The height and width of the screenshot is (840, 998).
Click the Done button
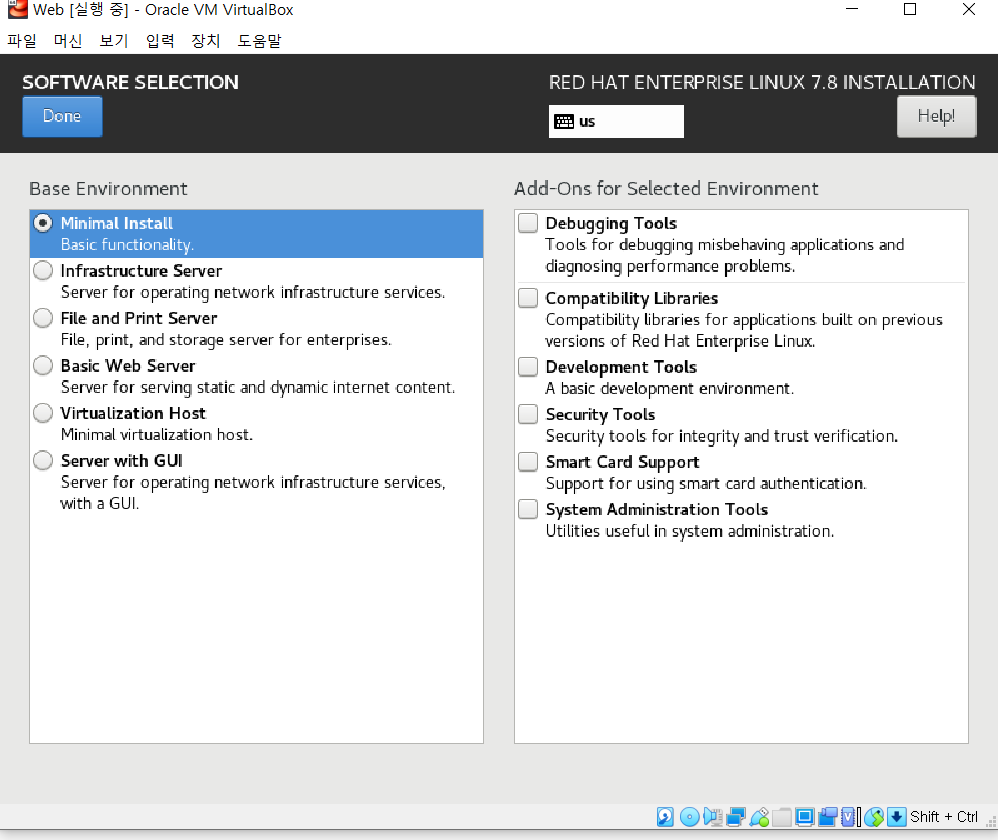62,116
